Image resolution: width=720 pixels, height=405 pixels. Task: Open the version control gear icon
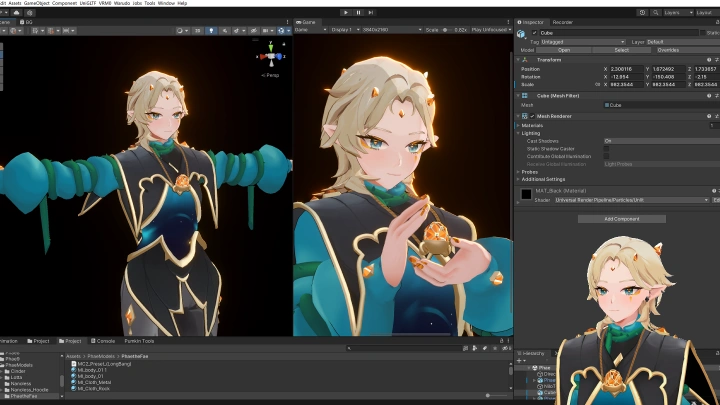point(30,13)
